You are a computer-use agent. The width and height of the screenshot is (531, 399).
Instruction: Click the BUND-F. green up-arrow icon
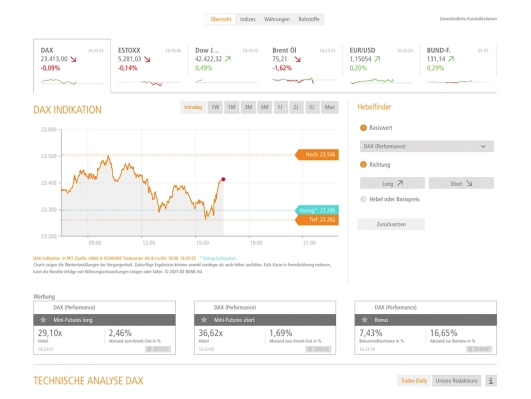point(451,59)
